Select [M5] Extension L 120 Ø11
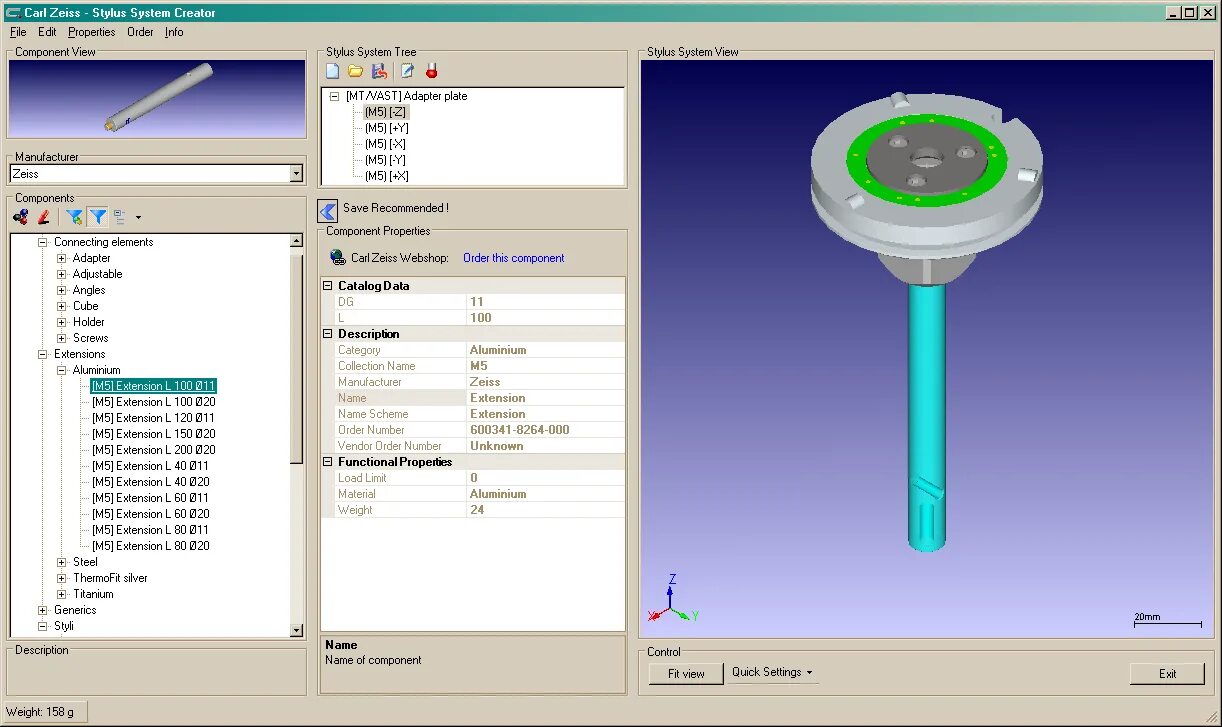The image size is (1222, 727). coord(154,418)
